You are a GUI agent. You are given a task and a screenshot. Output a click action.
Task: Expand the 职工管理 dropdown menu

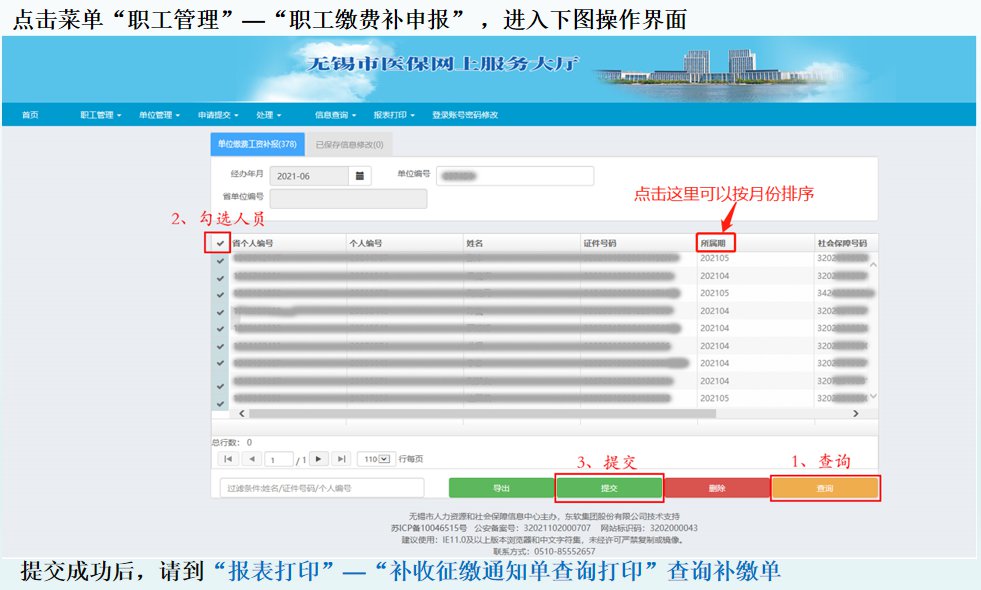coord(100,115)
